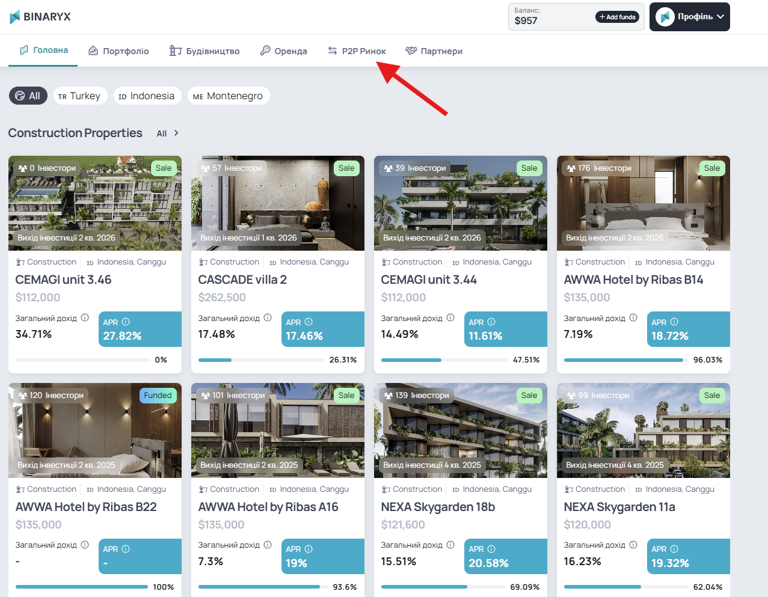Image resolution: width=768 pixels, height=597 pixels.
Task: Click APR info icon on NEXA 18b
Action: pyautogui.click(x=491, y=549)
